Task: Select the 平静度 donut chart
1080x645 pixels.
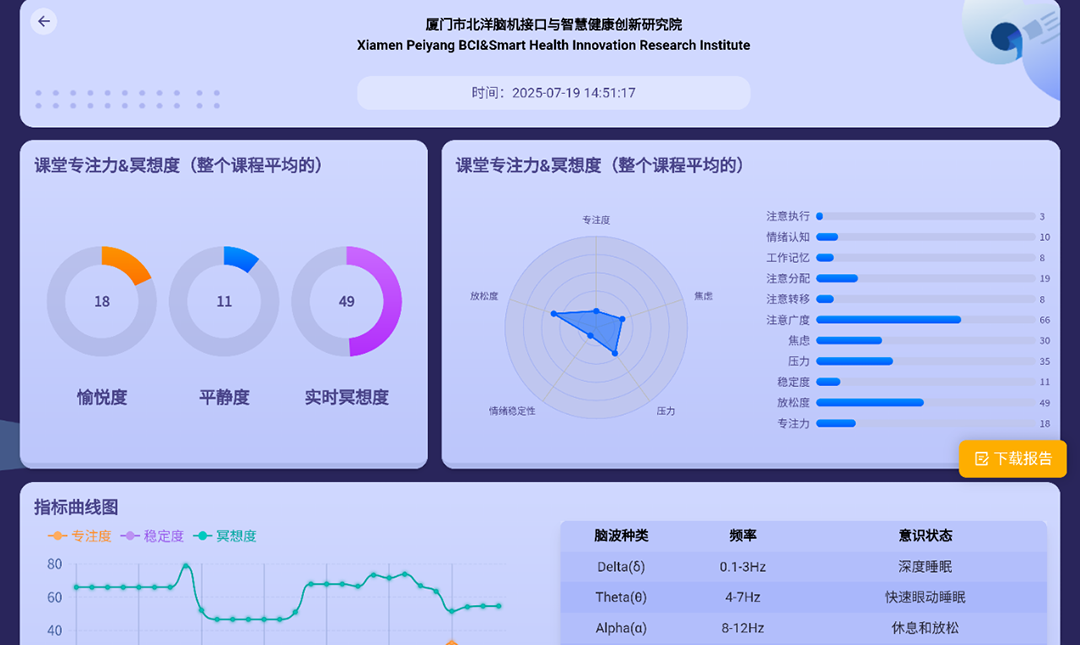Action: click(224, 300)
